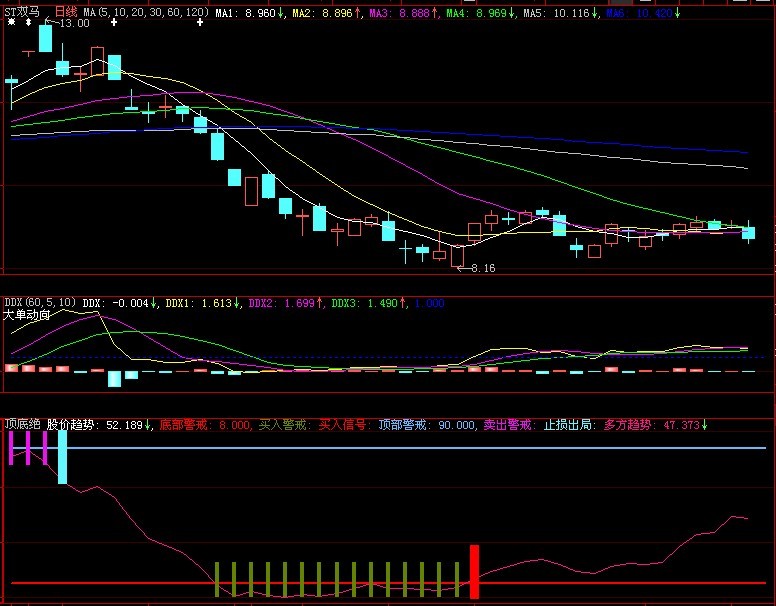Click the tall cyan bar in 顶底绝 panel
Viewport: 776px width, 606px height.
(x=62, y=456)
